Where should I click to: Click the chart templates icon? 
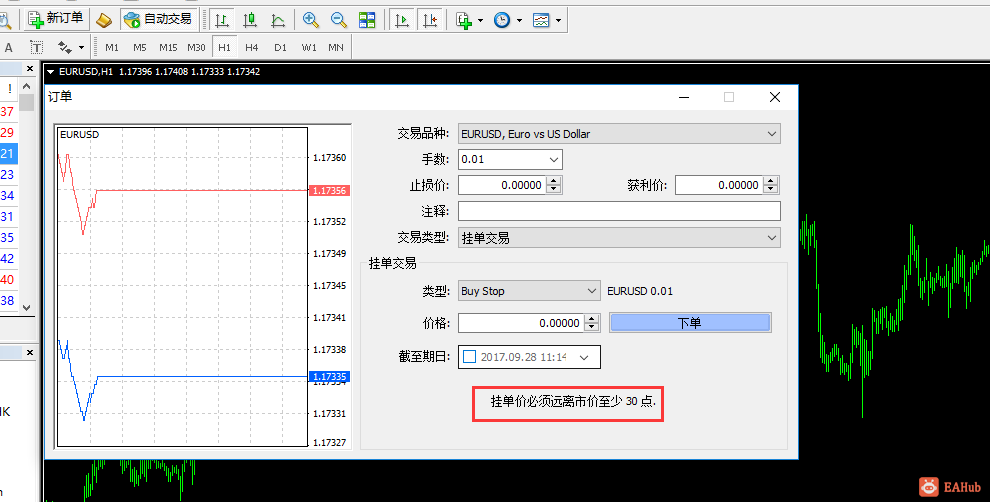541,20
